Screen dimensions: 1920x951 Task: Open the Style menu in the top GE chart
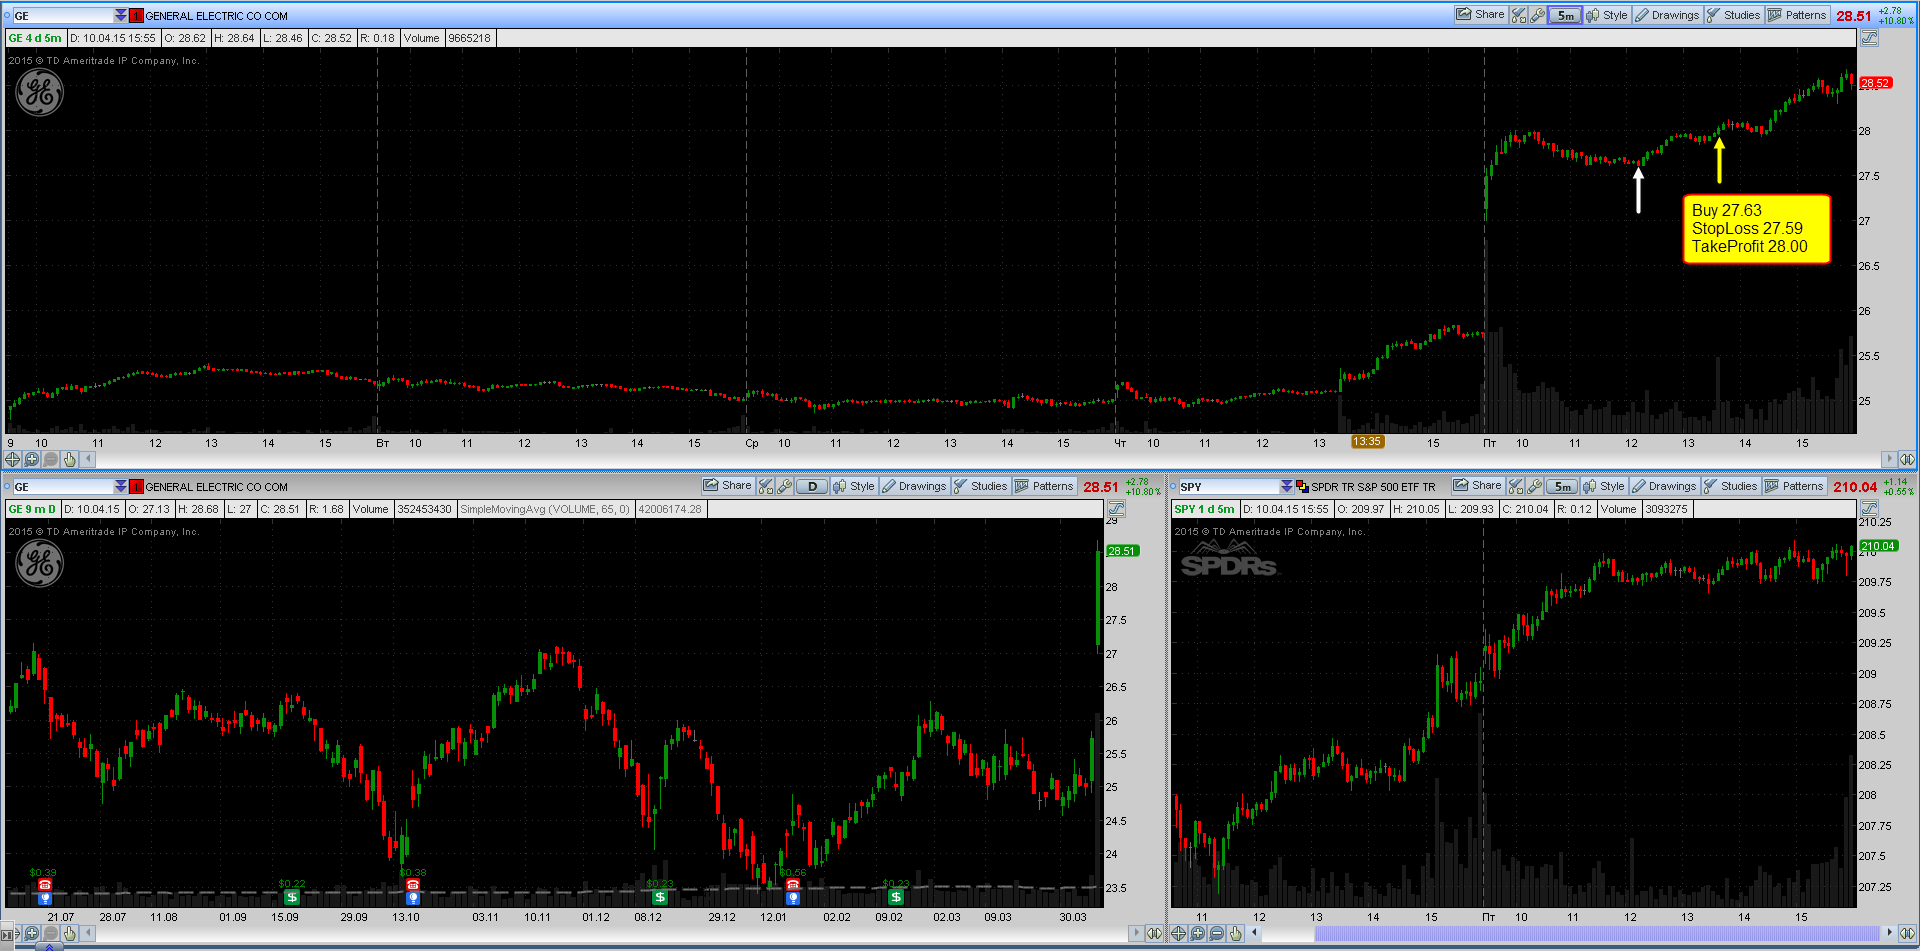coord(1607,15)
